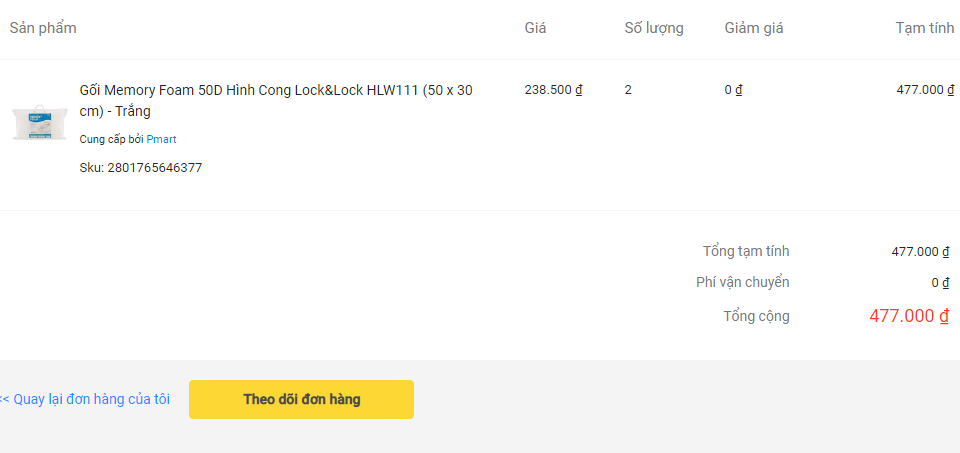Click the unit price 238.500 đ
Image resolution: width=960 pixels, height=453 pixels.
(553, 89)
